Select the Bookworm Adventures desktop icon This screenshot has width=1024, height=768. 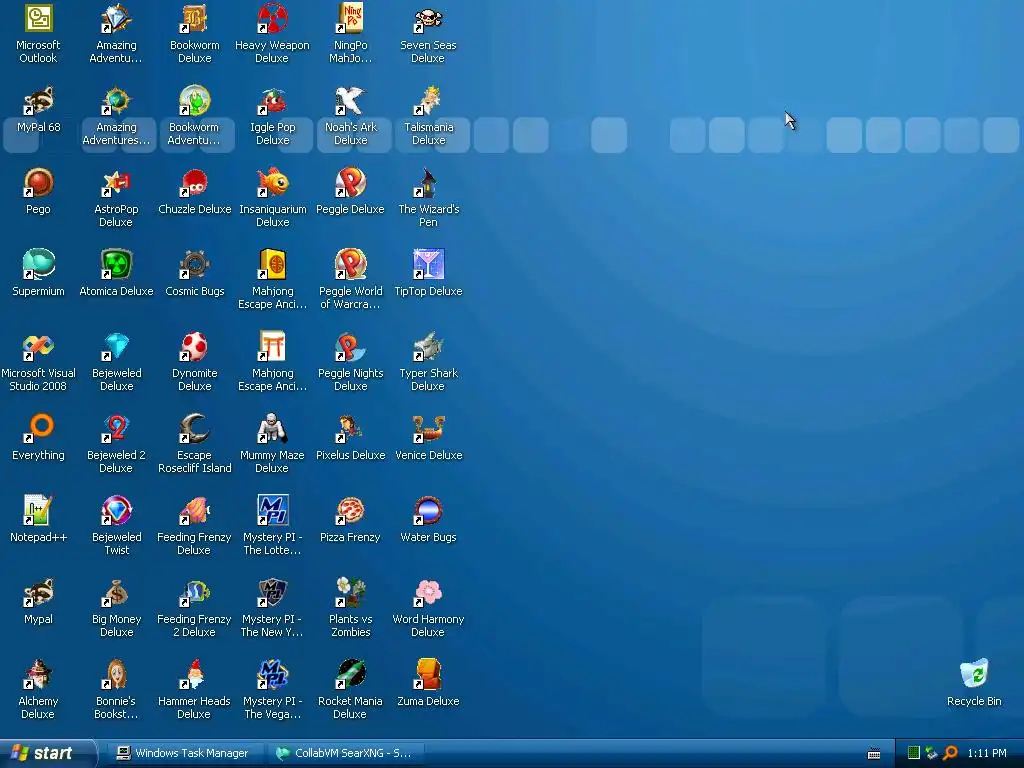(195, 101)
